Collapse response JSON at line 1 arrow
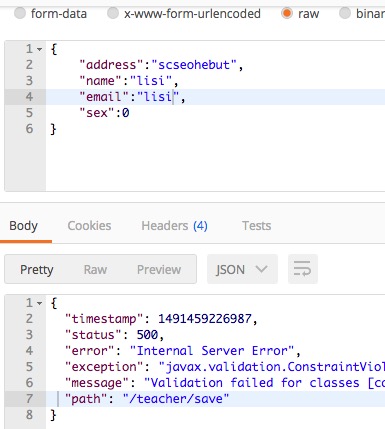 [39, 303]
